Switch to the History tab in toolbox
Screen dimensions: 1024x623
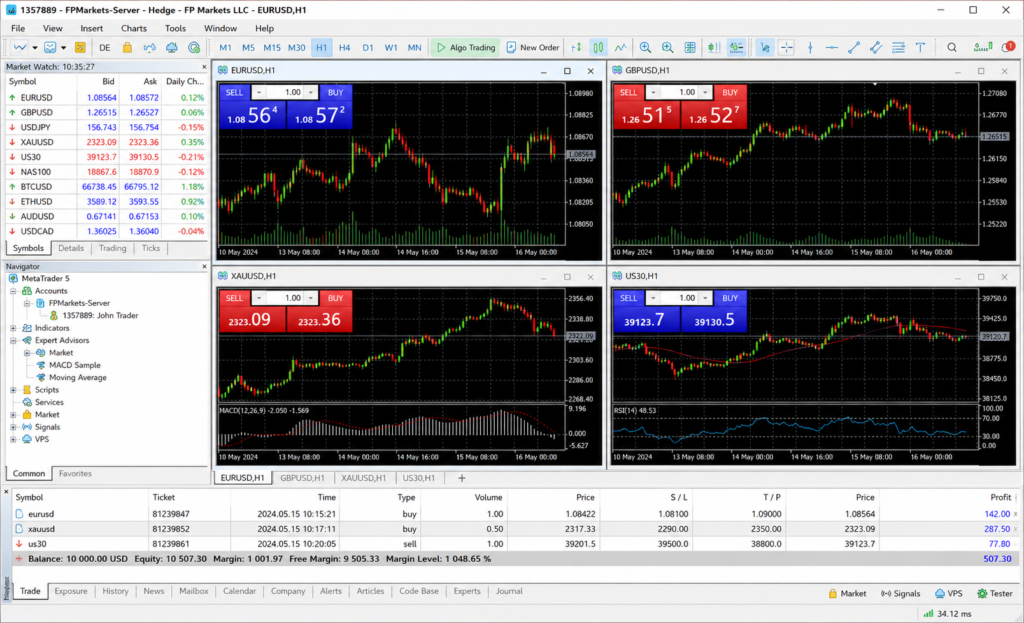pos(115,591)
